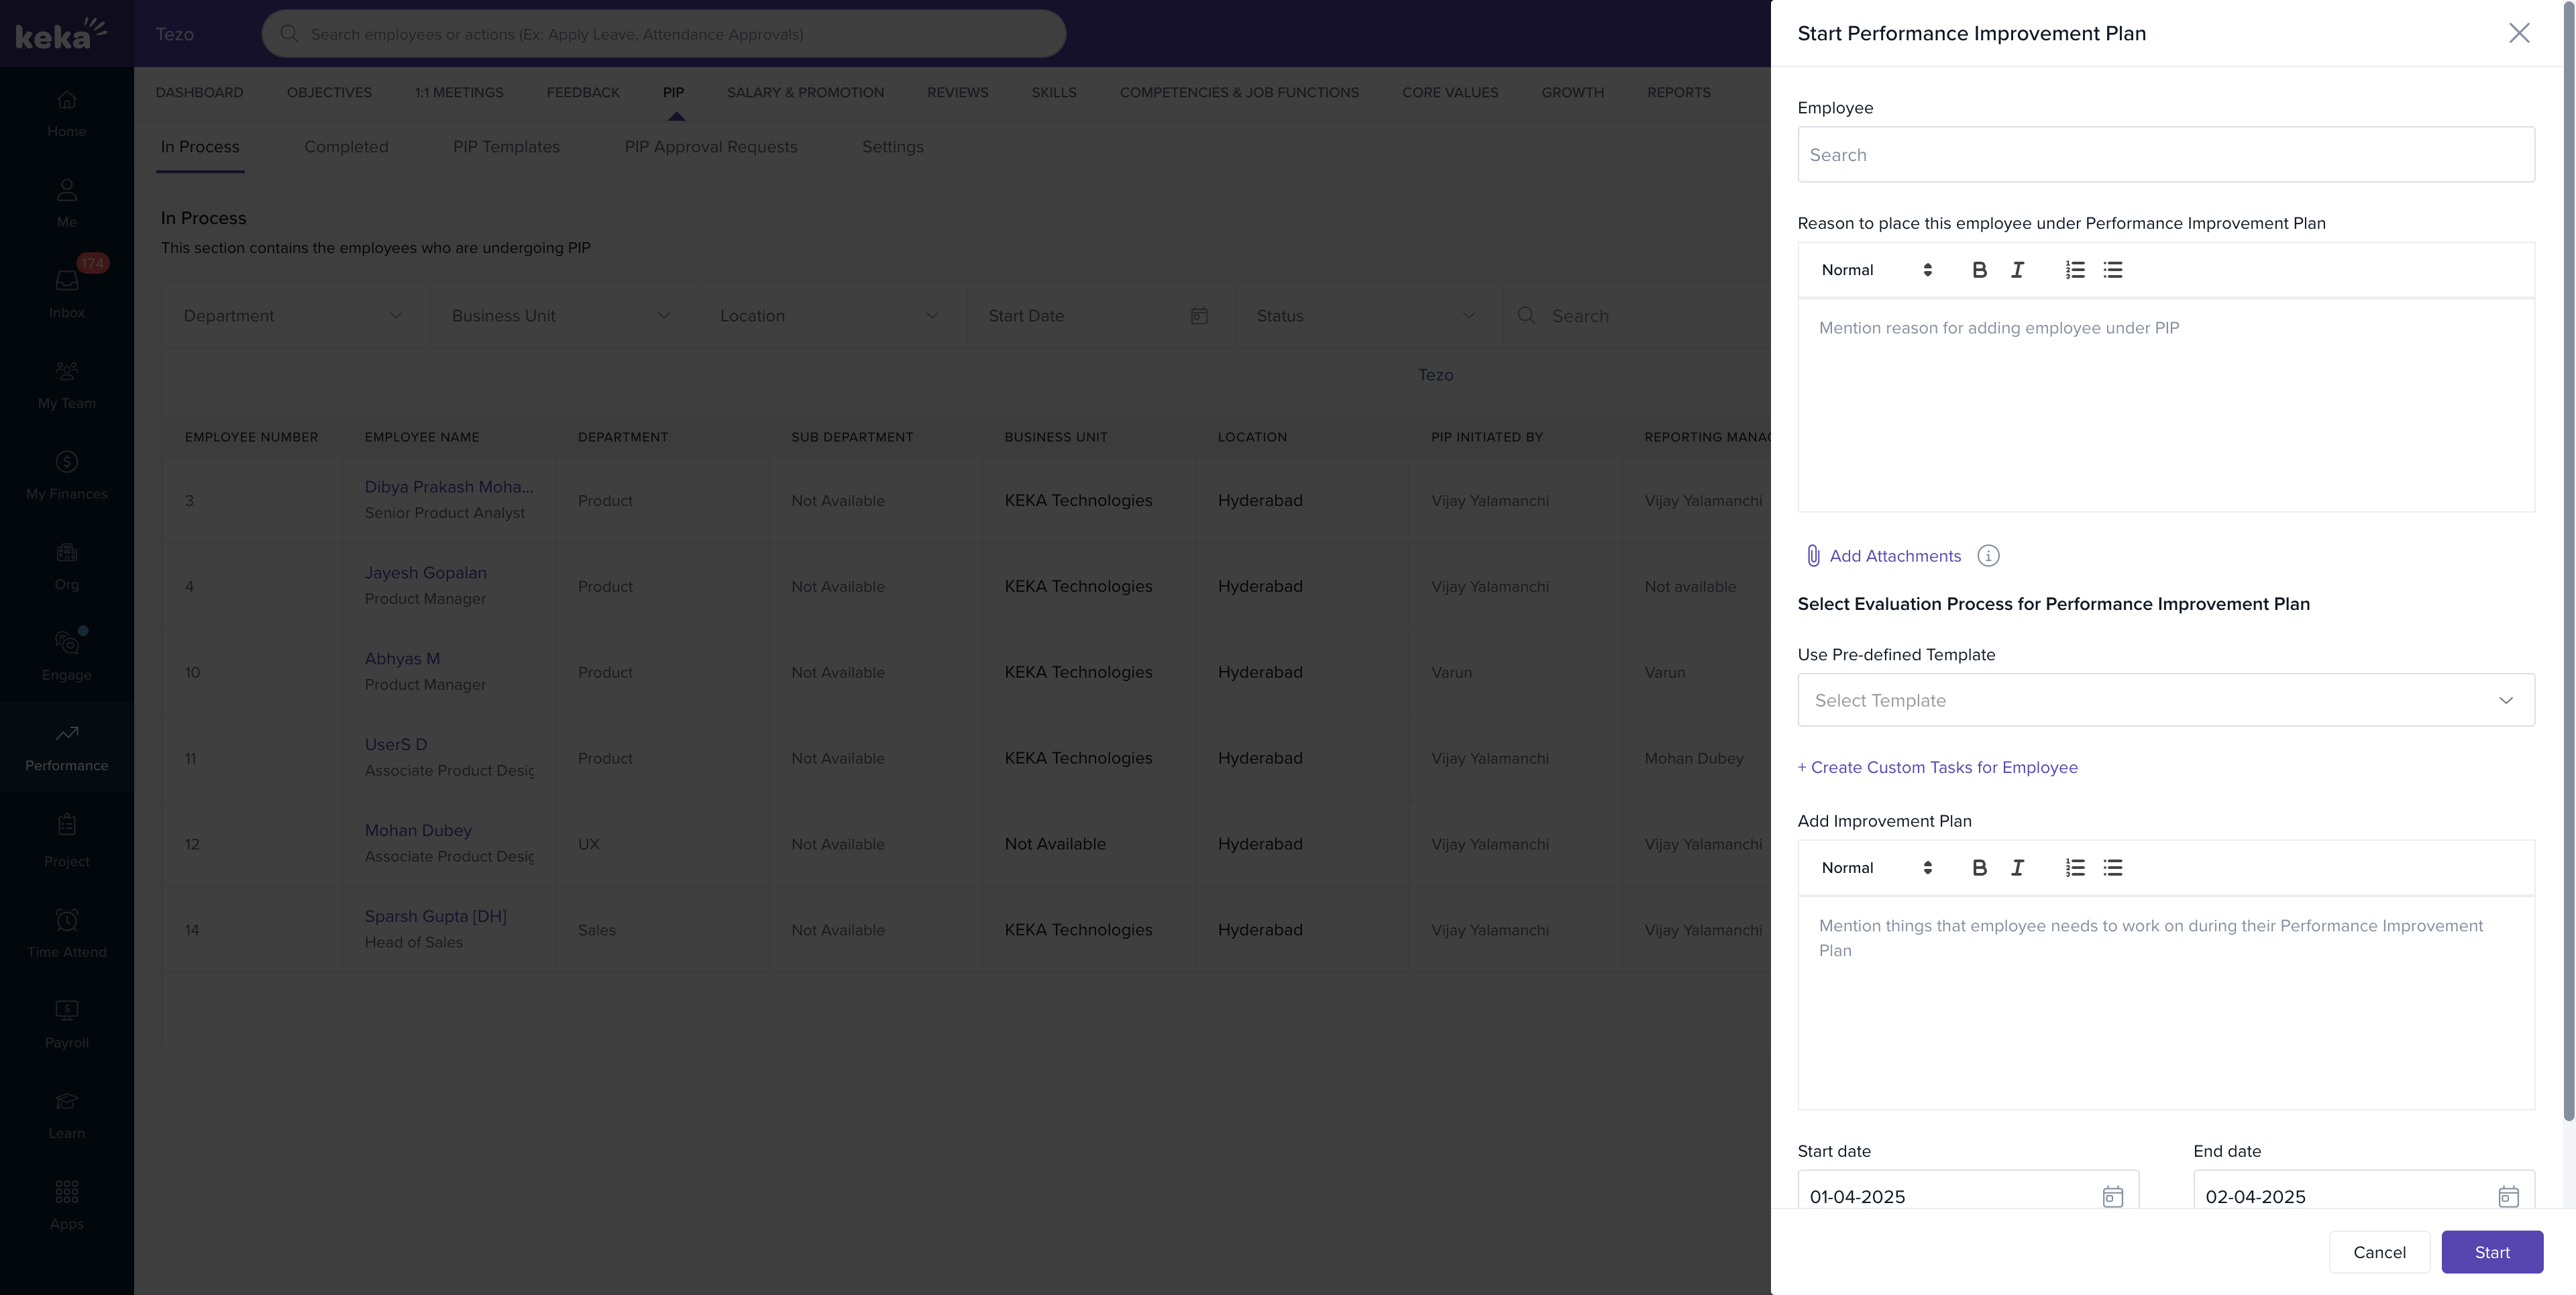
Task: Click Create Custom Tasks for Employee link
Action: coord(1937,767)
